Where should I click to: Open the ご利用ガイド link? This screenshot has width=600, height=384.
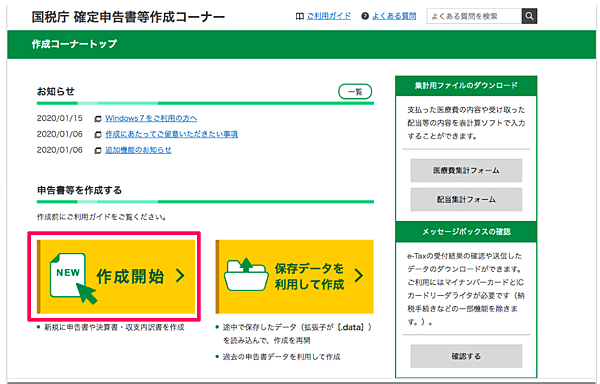click(x=329, y=16)
